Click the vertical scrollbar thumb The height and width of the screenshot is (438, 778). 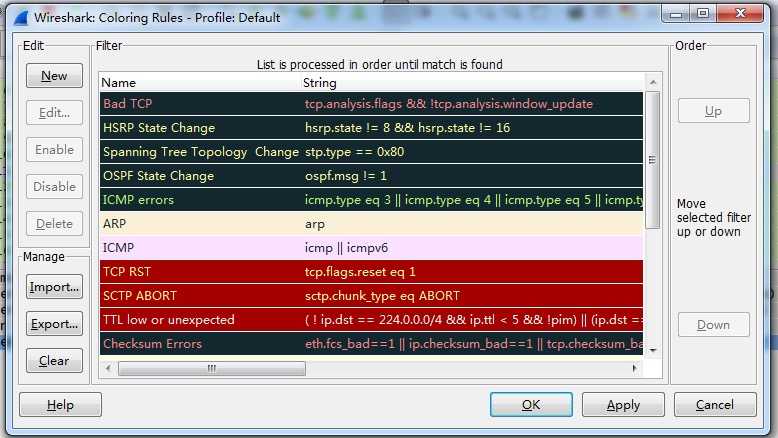pos(652,160)
